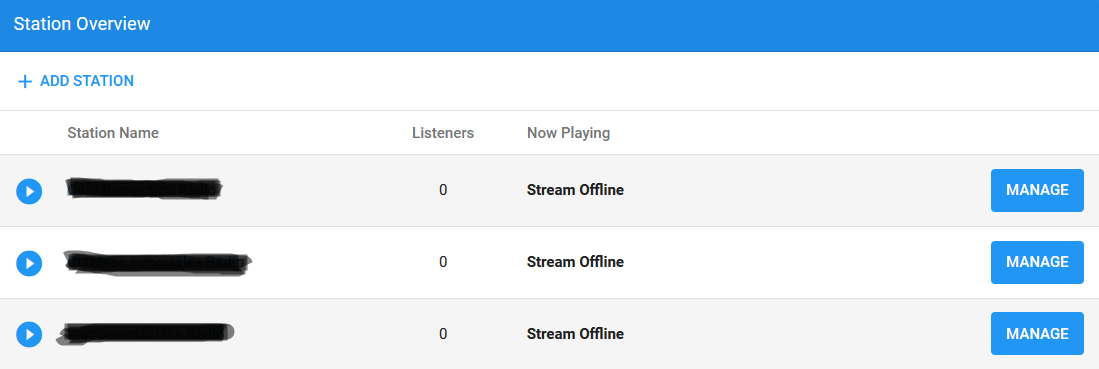Viewport: 1099px width, 369px height.
Task: Click listener count 0 in third station row
Action: 443,334
